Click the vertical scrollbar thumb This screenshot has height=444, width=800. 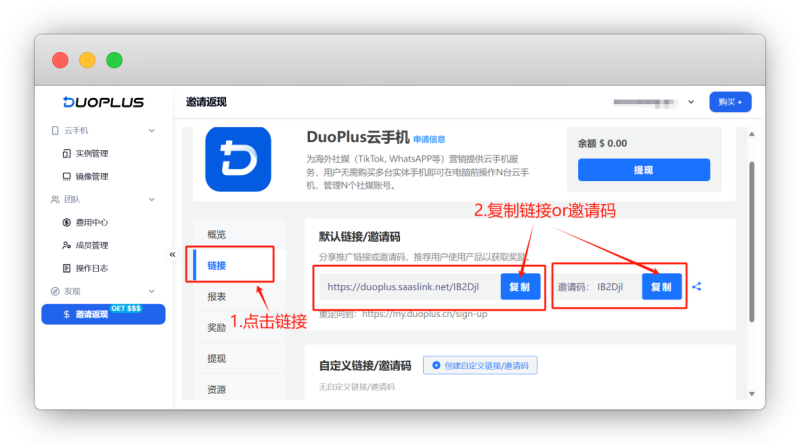pyautogui.click(x=752, y=241)
